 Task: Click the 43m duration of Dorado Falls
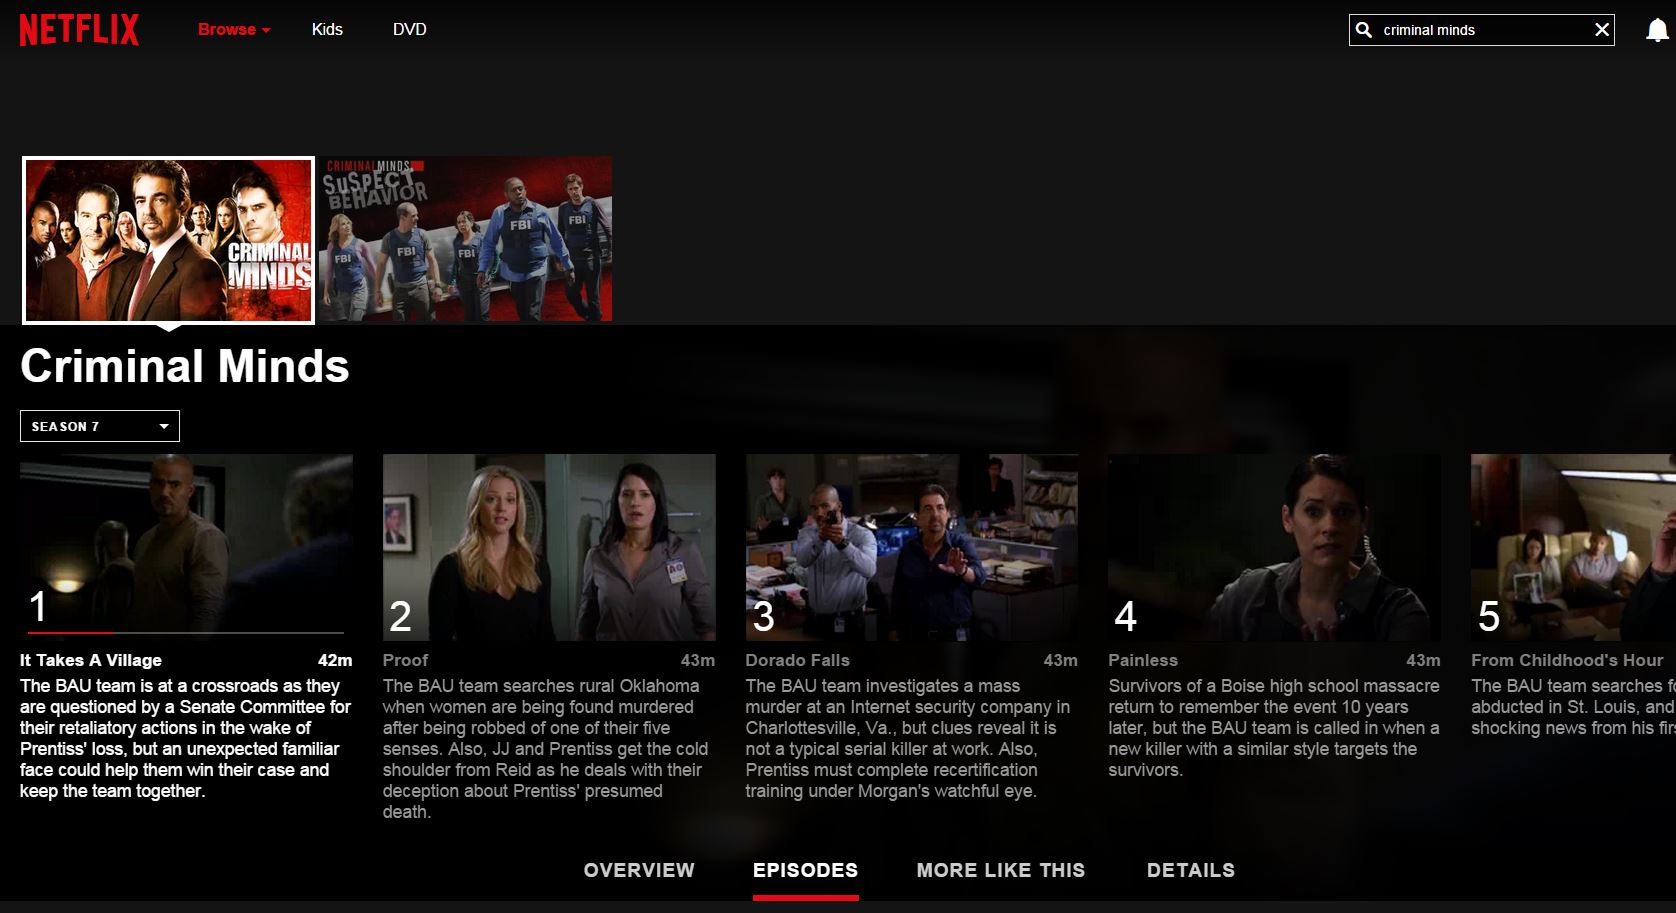1061,660
